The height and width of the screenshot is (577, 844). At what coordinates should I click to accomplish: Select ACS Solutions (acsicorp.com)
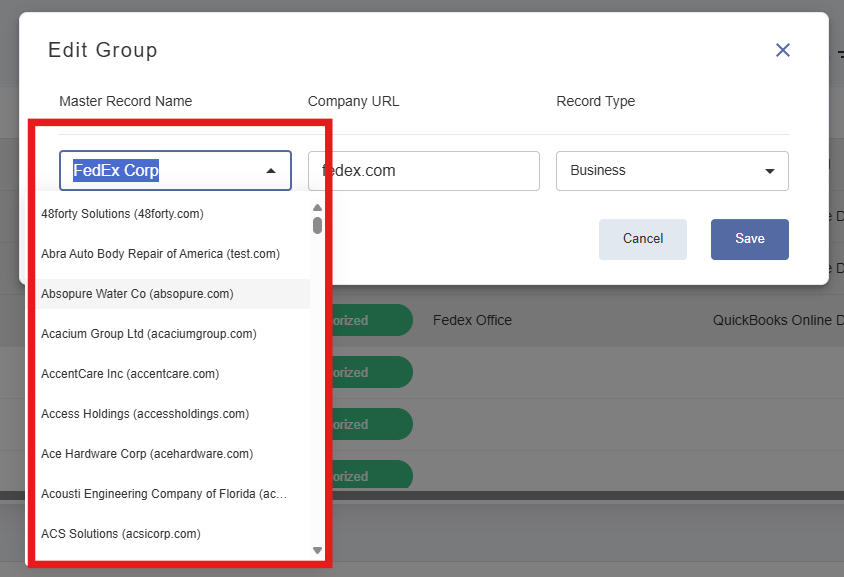coord(173,534)
